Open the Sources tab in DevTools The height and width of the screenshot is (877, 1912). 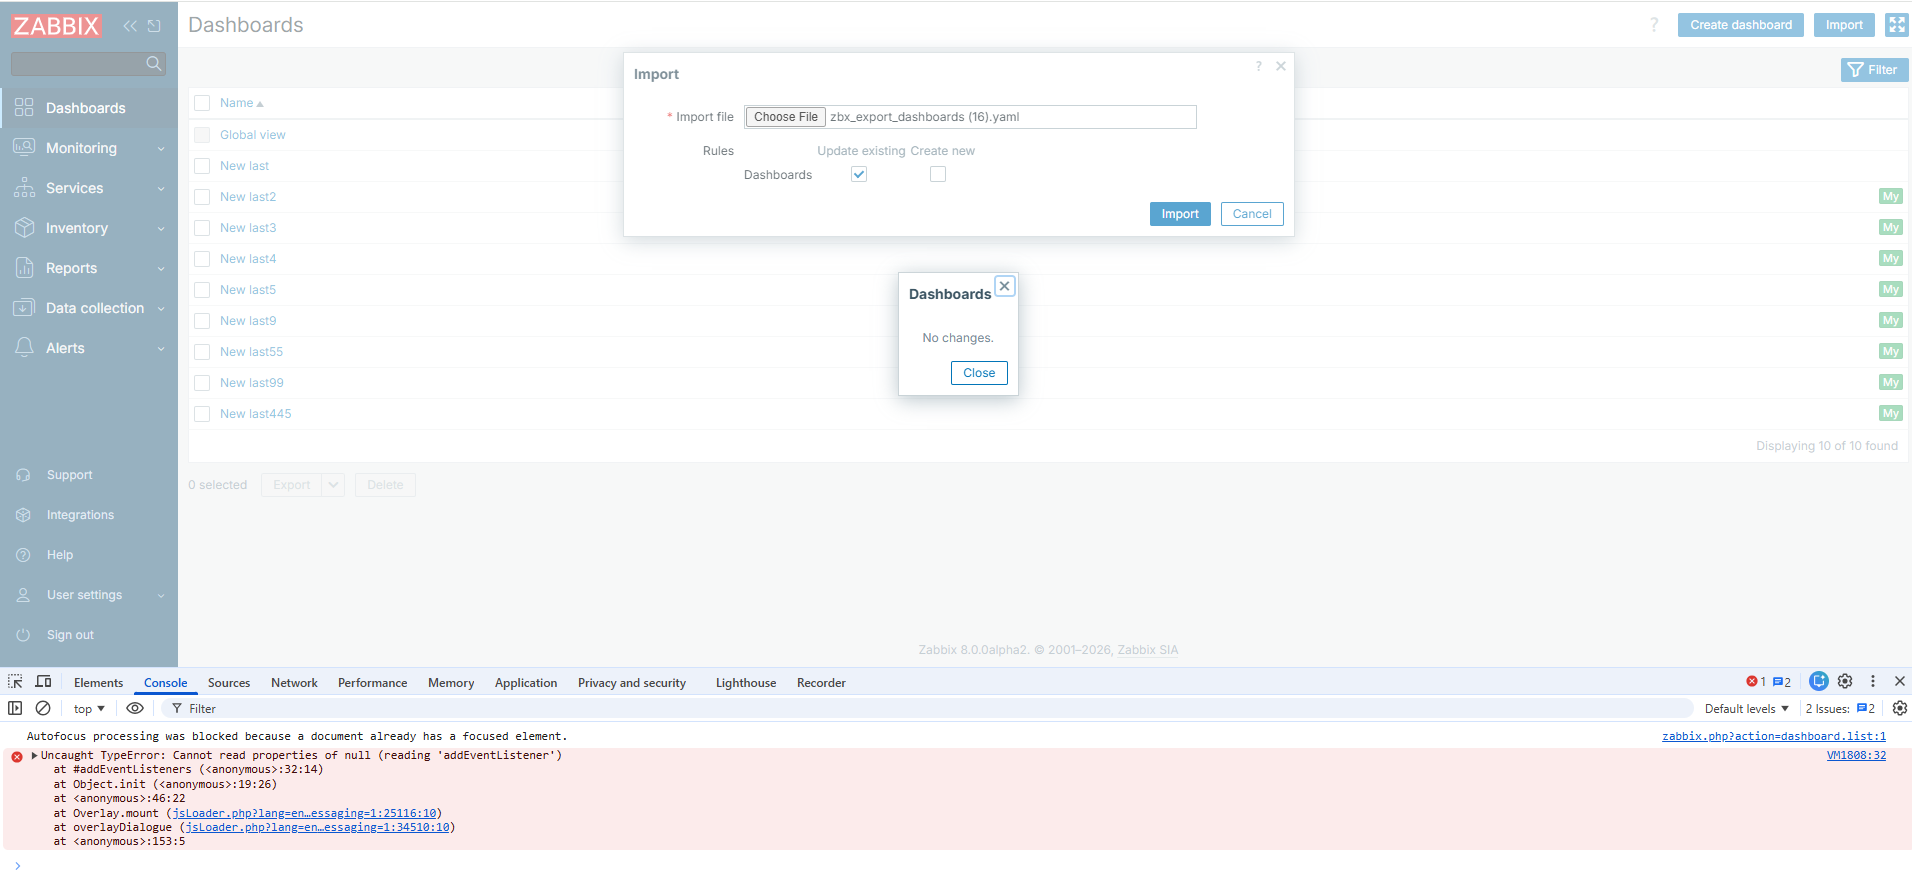[229, 683]
